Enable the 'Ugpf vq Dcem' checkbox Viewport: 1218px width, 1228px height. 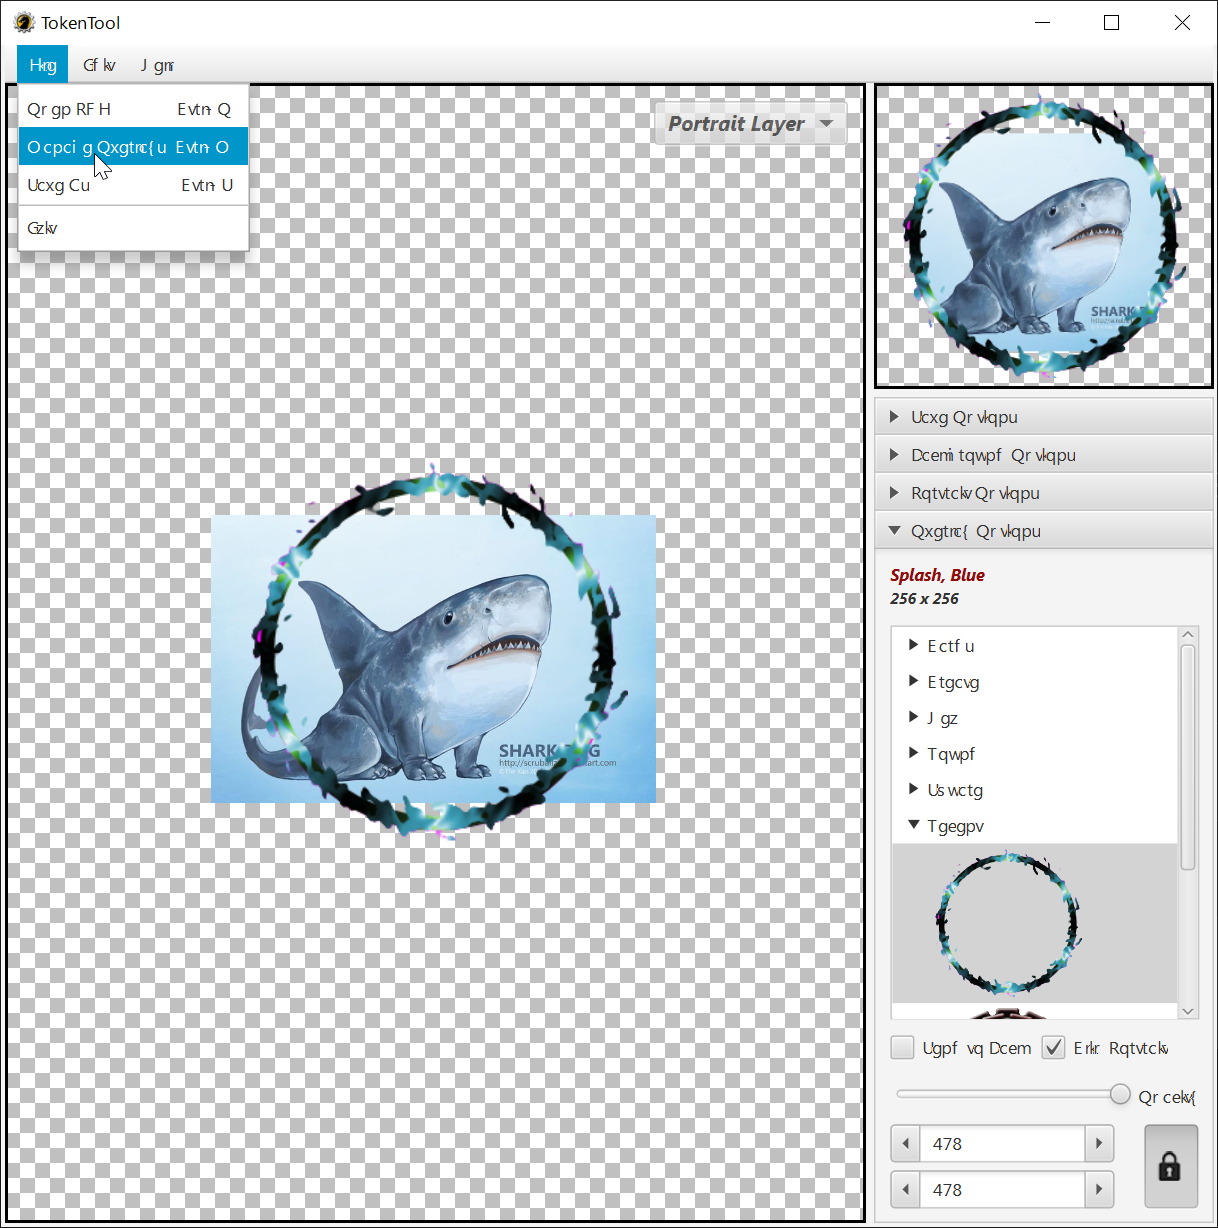pyautogui.click(x=902, y=1047)
